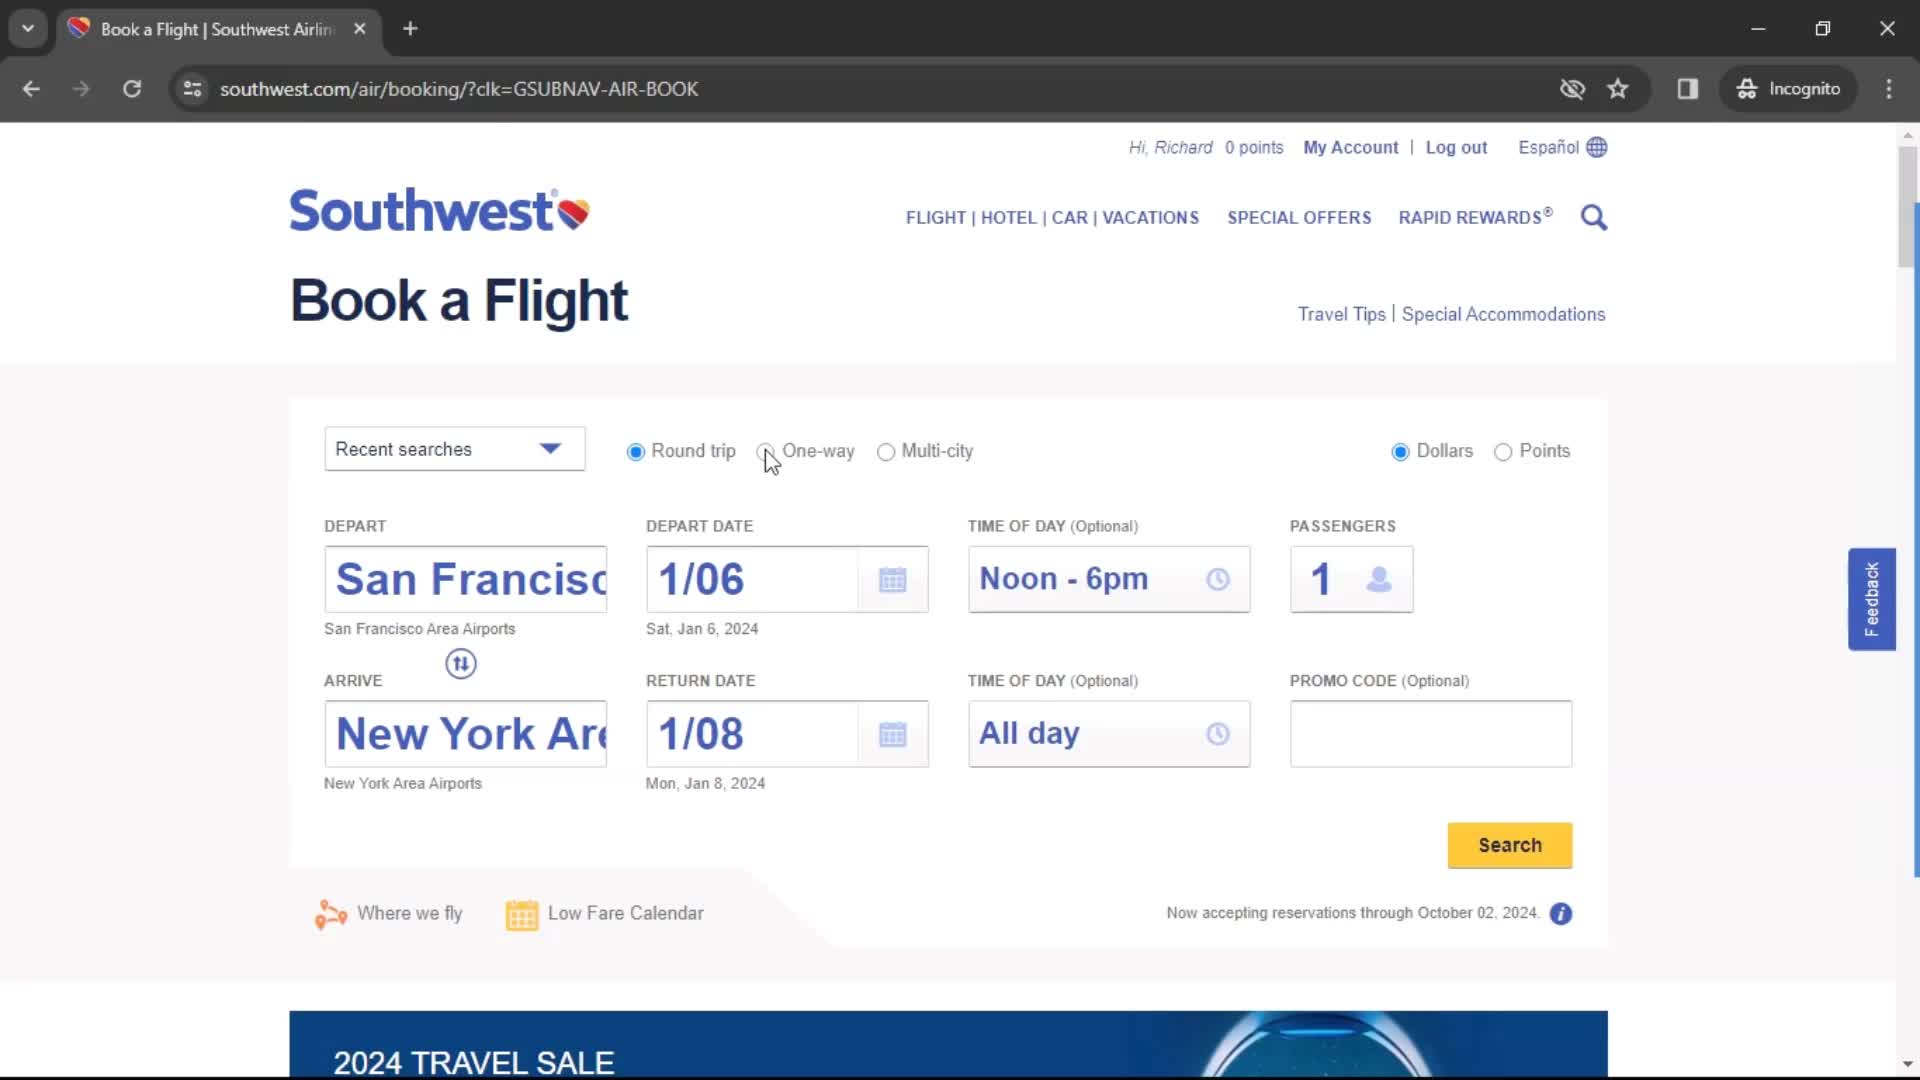Click the search magnifier icon in navbar
The image size is (1920, 1080).
click(x=1594, y=218)
